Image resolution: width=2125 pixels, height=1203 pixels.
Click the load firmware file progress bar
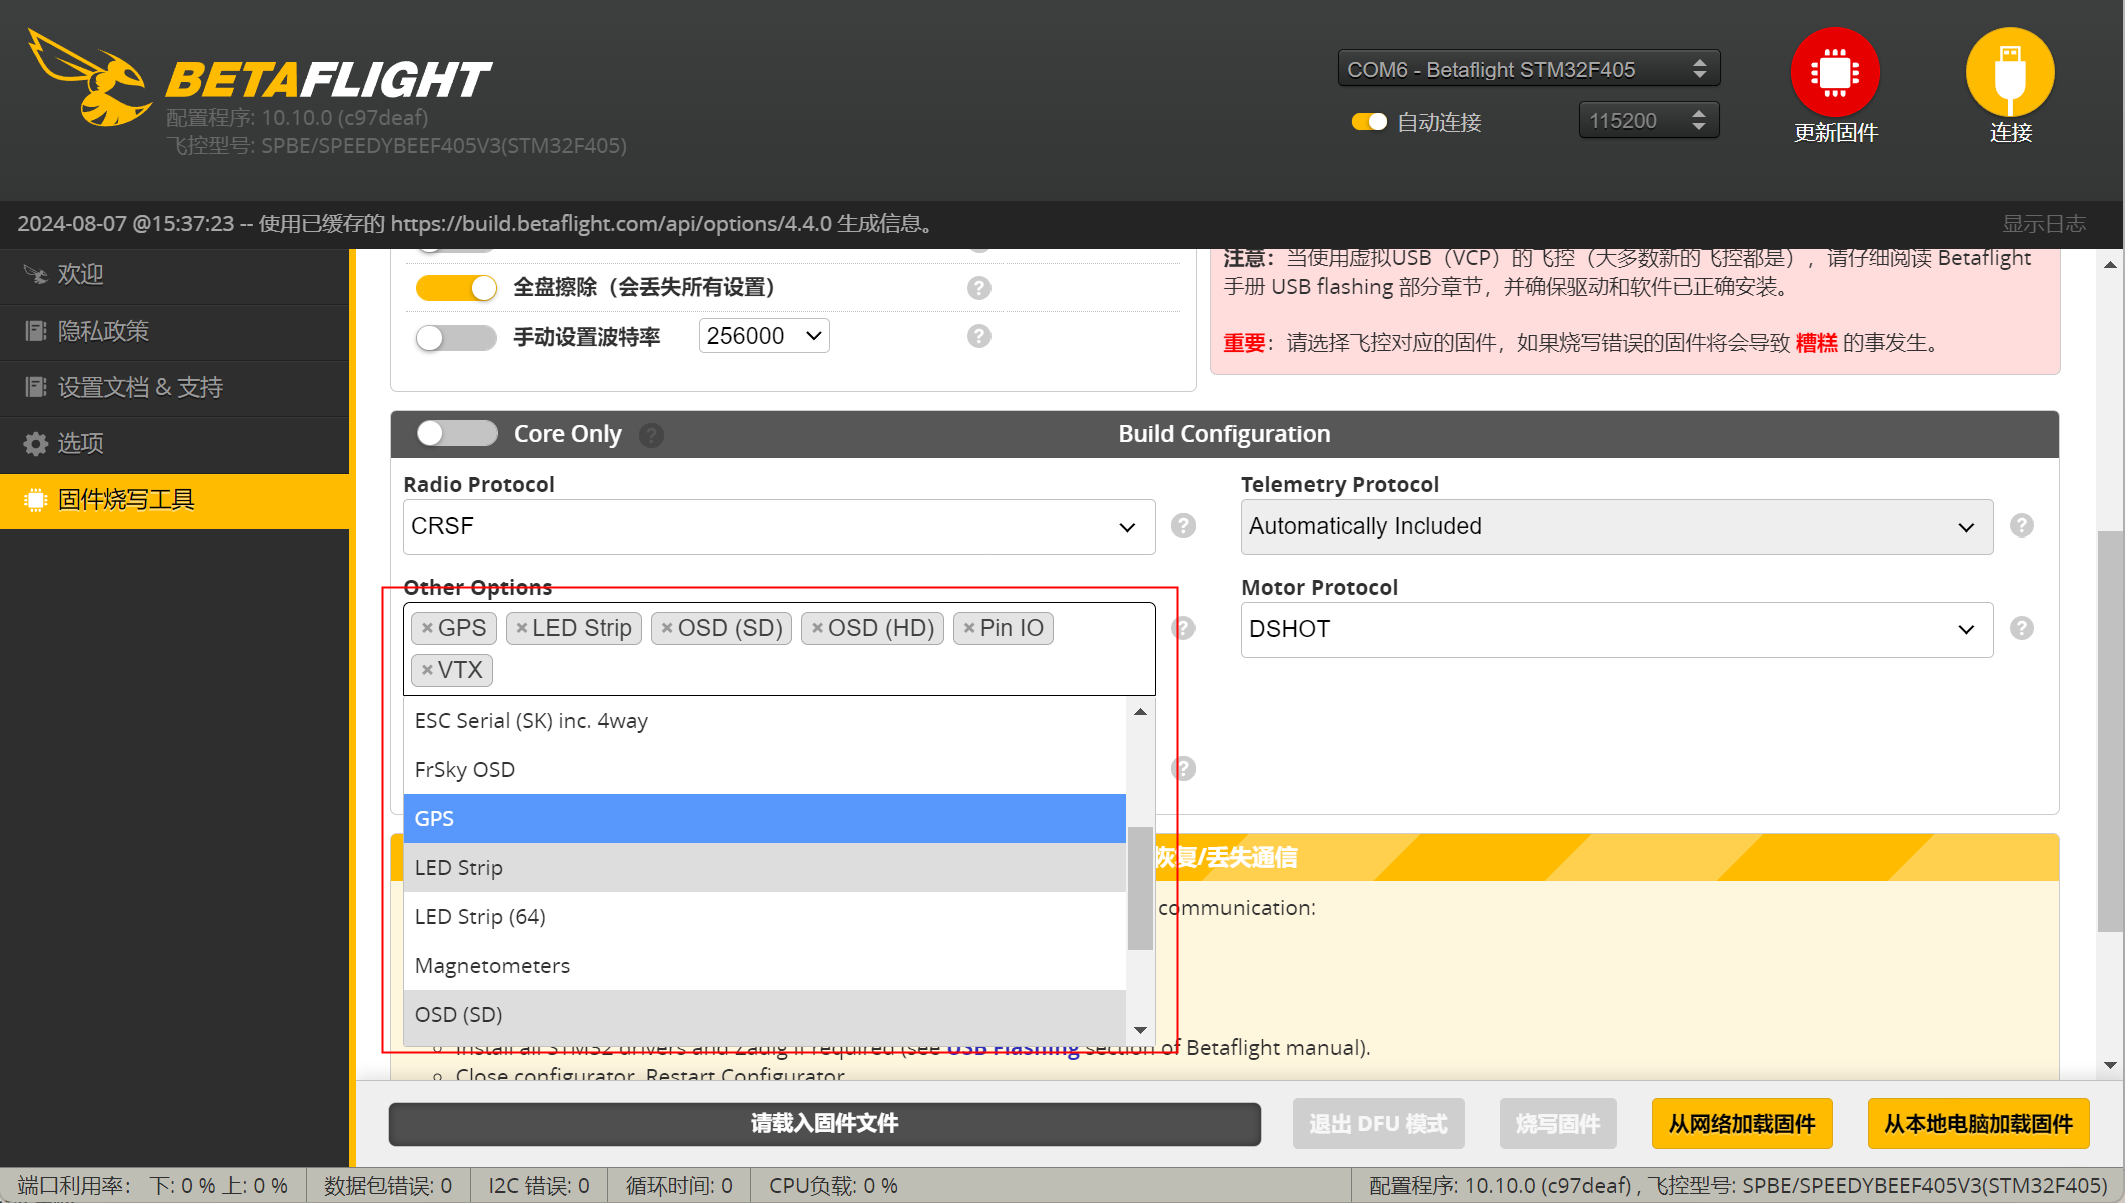825,1124
